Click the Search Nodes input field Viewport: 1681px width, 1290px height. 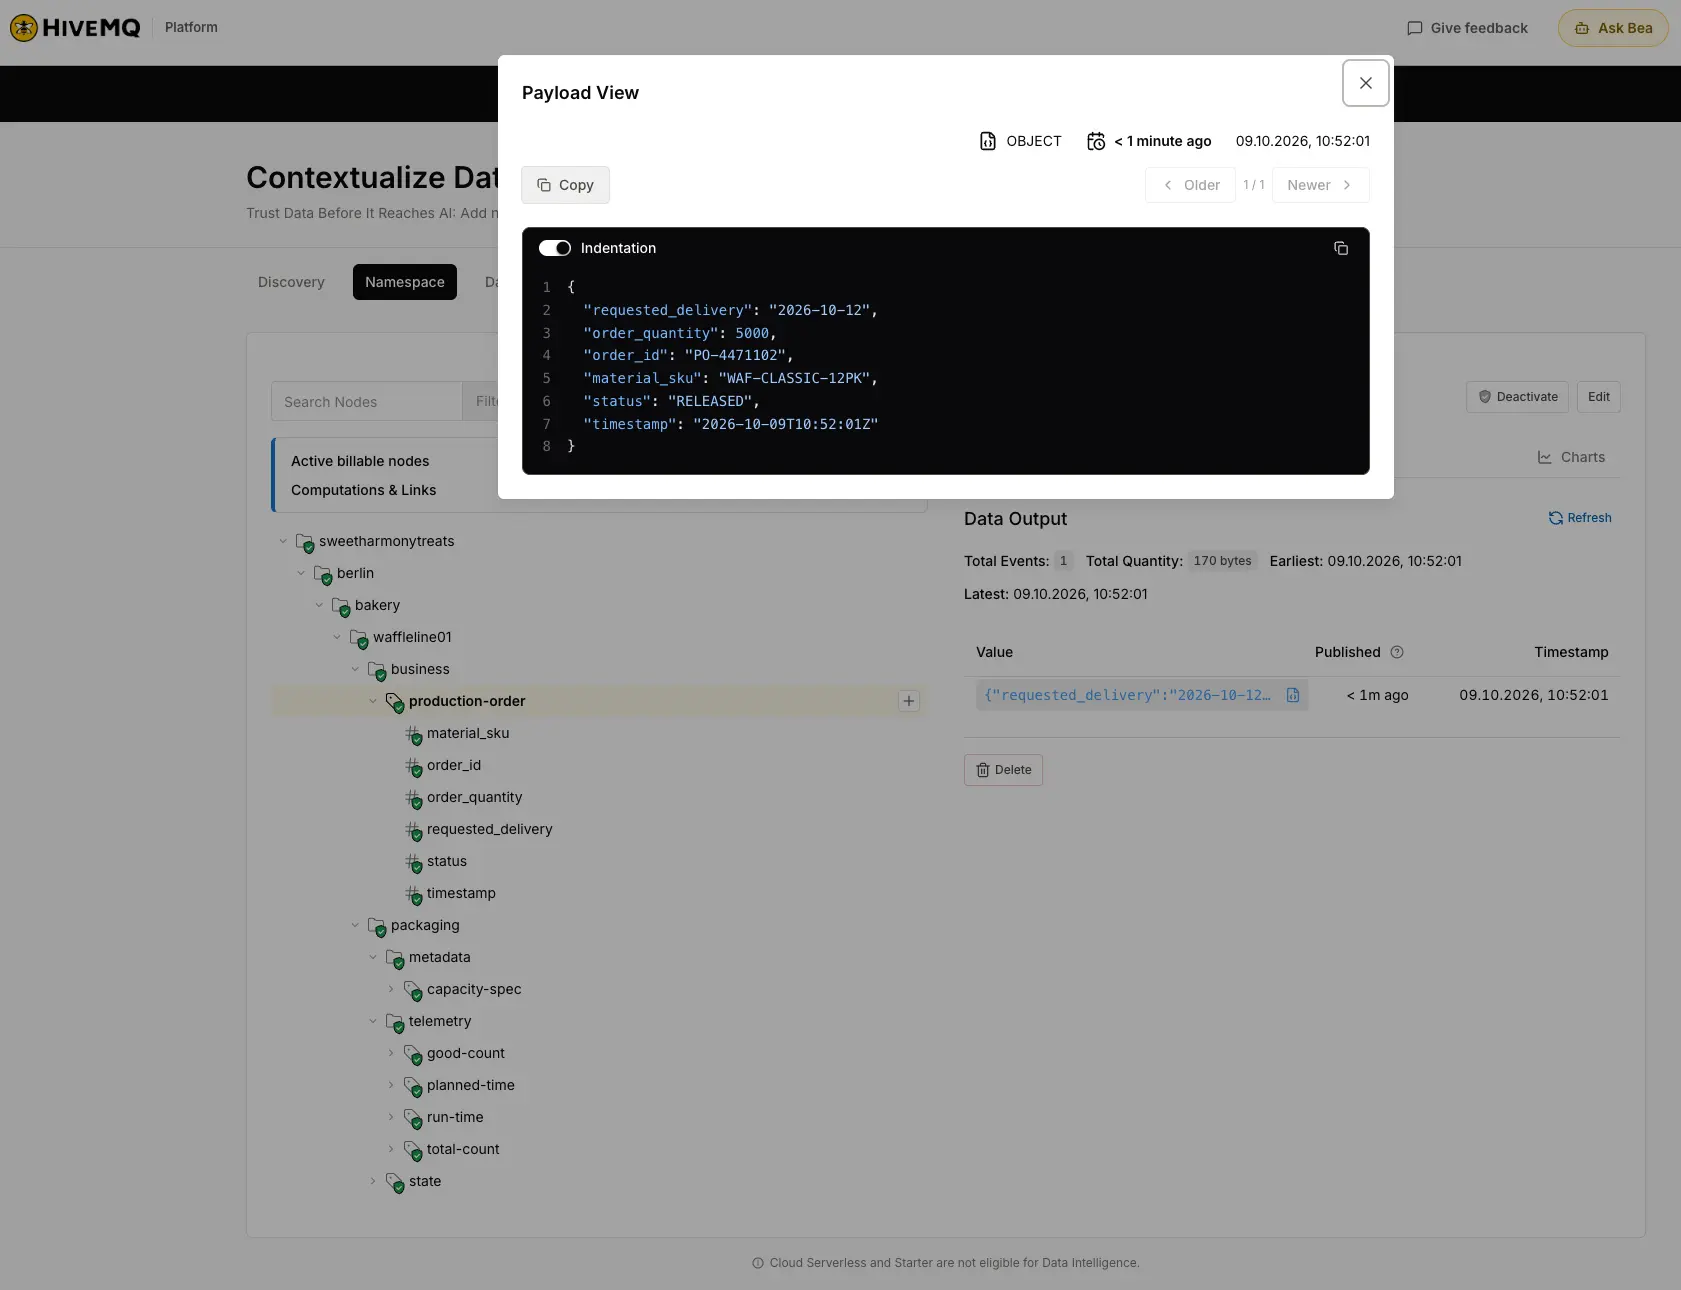point(367,401)
